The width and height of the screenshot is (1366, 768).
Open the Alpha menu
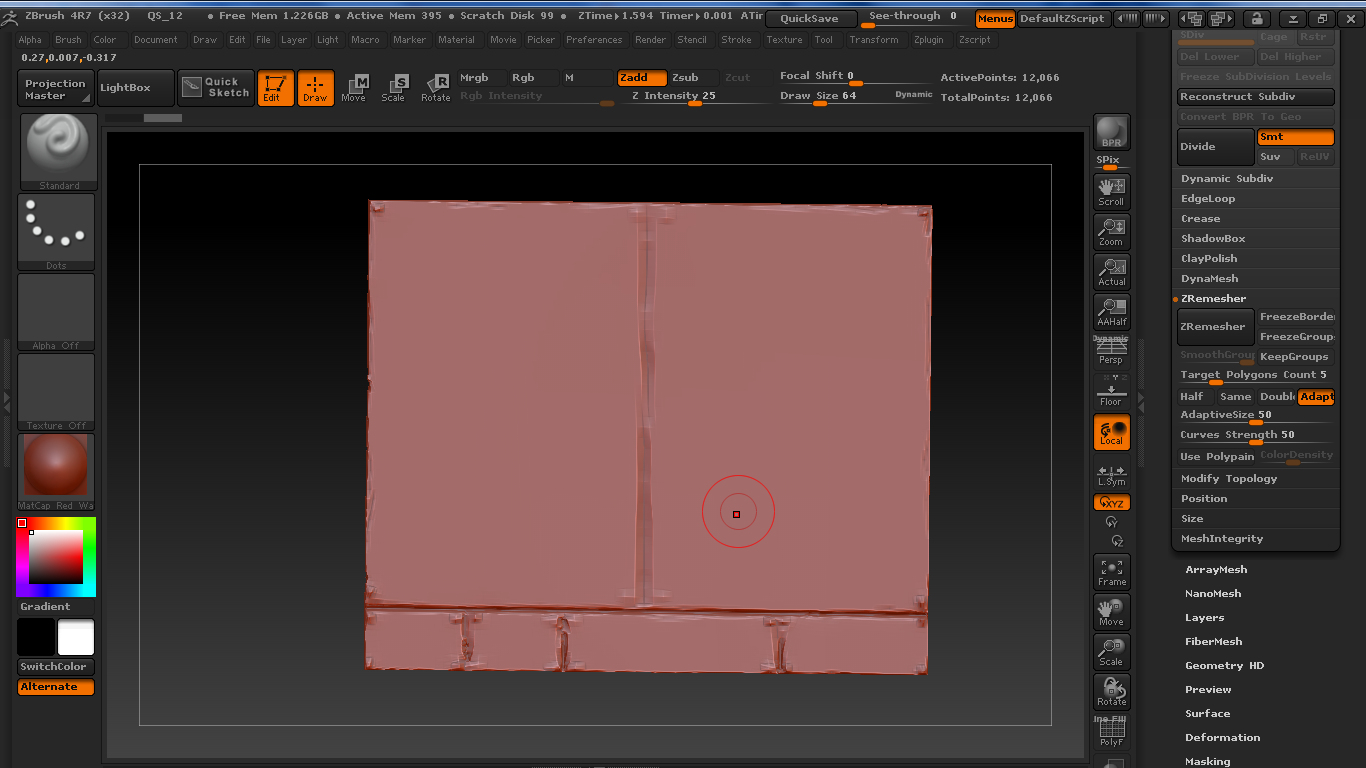tap(30, 40)
